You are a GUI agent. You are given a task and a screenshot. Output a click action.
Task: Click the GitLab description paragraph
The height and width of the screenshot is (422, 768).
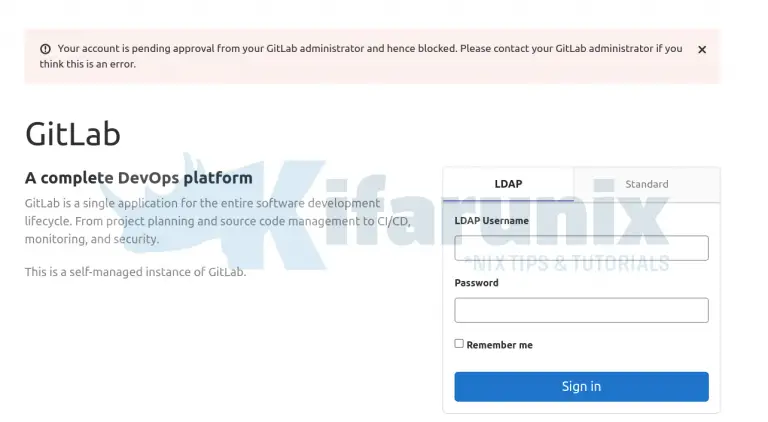(x=200, y=221)
